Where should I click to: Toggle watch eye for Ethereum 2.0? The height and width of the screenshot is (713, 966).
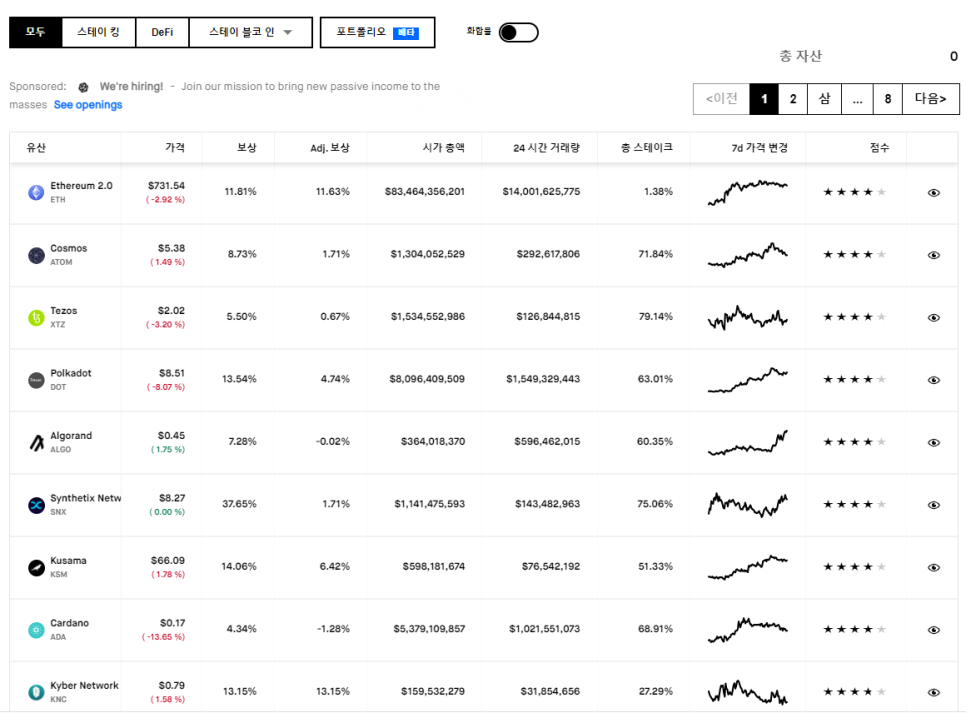click(933, 193)
